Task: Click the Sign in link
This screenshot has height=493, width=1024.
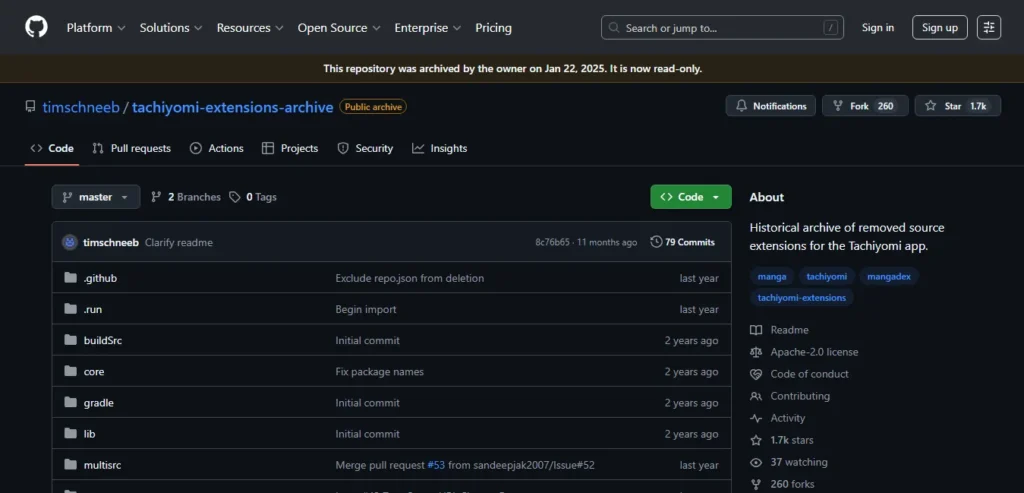Action: [878, 27]
